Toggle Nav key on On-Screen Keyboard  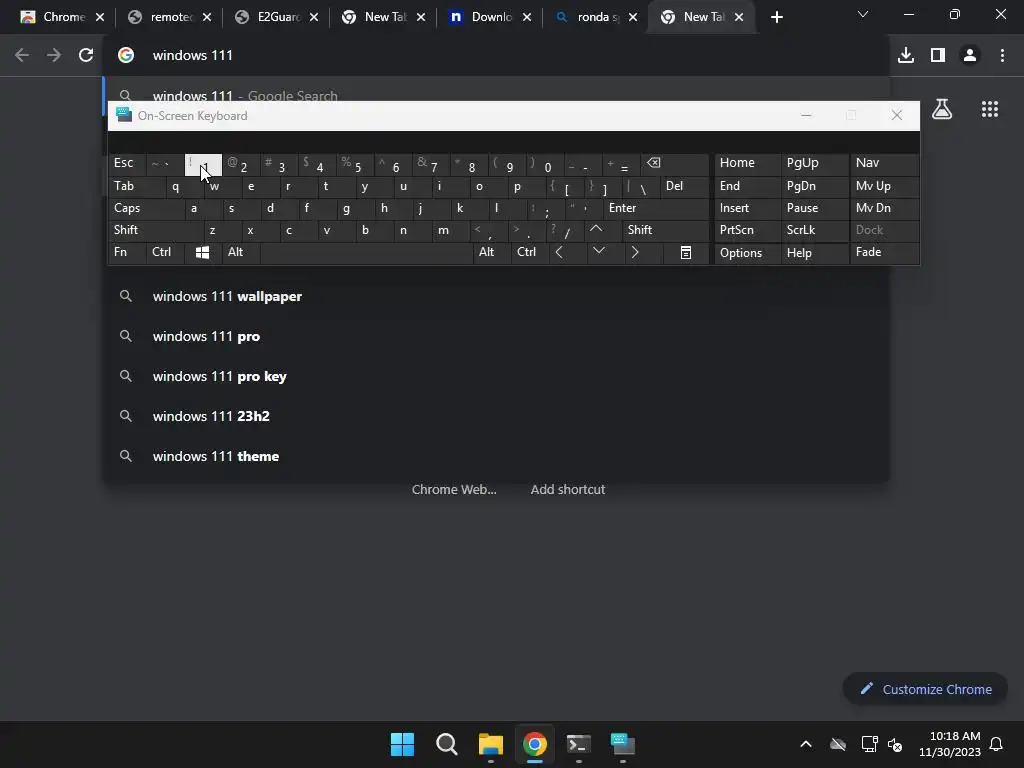(x=884, y=163)
